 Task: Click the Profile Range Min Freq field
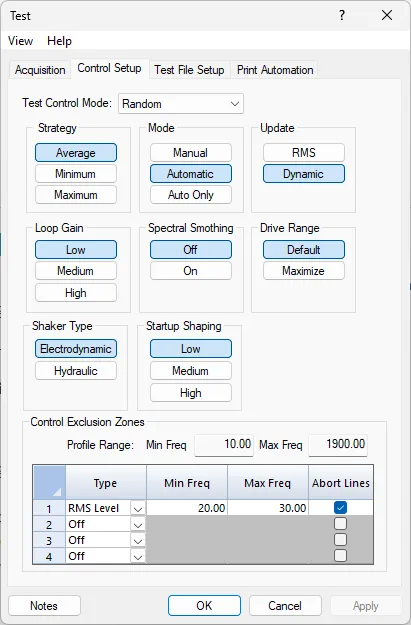point(224,444)
